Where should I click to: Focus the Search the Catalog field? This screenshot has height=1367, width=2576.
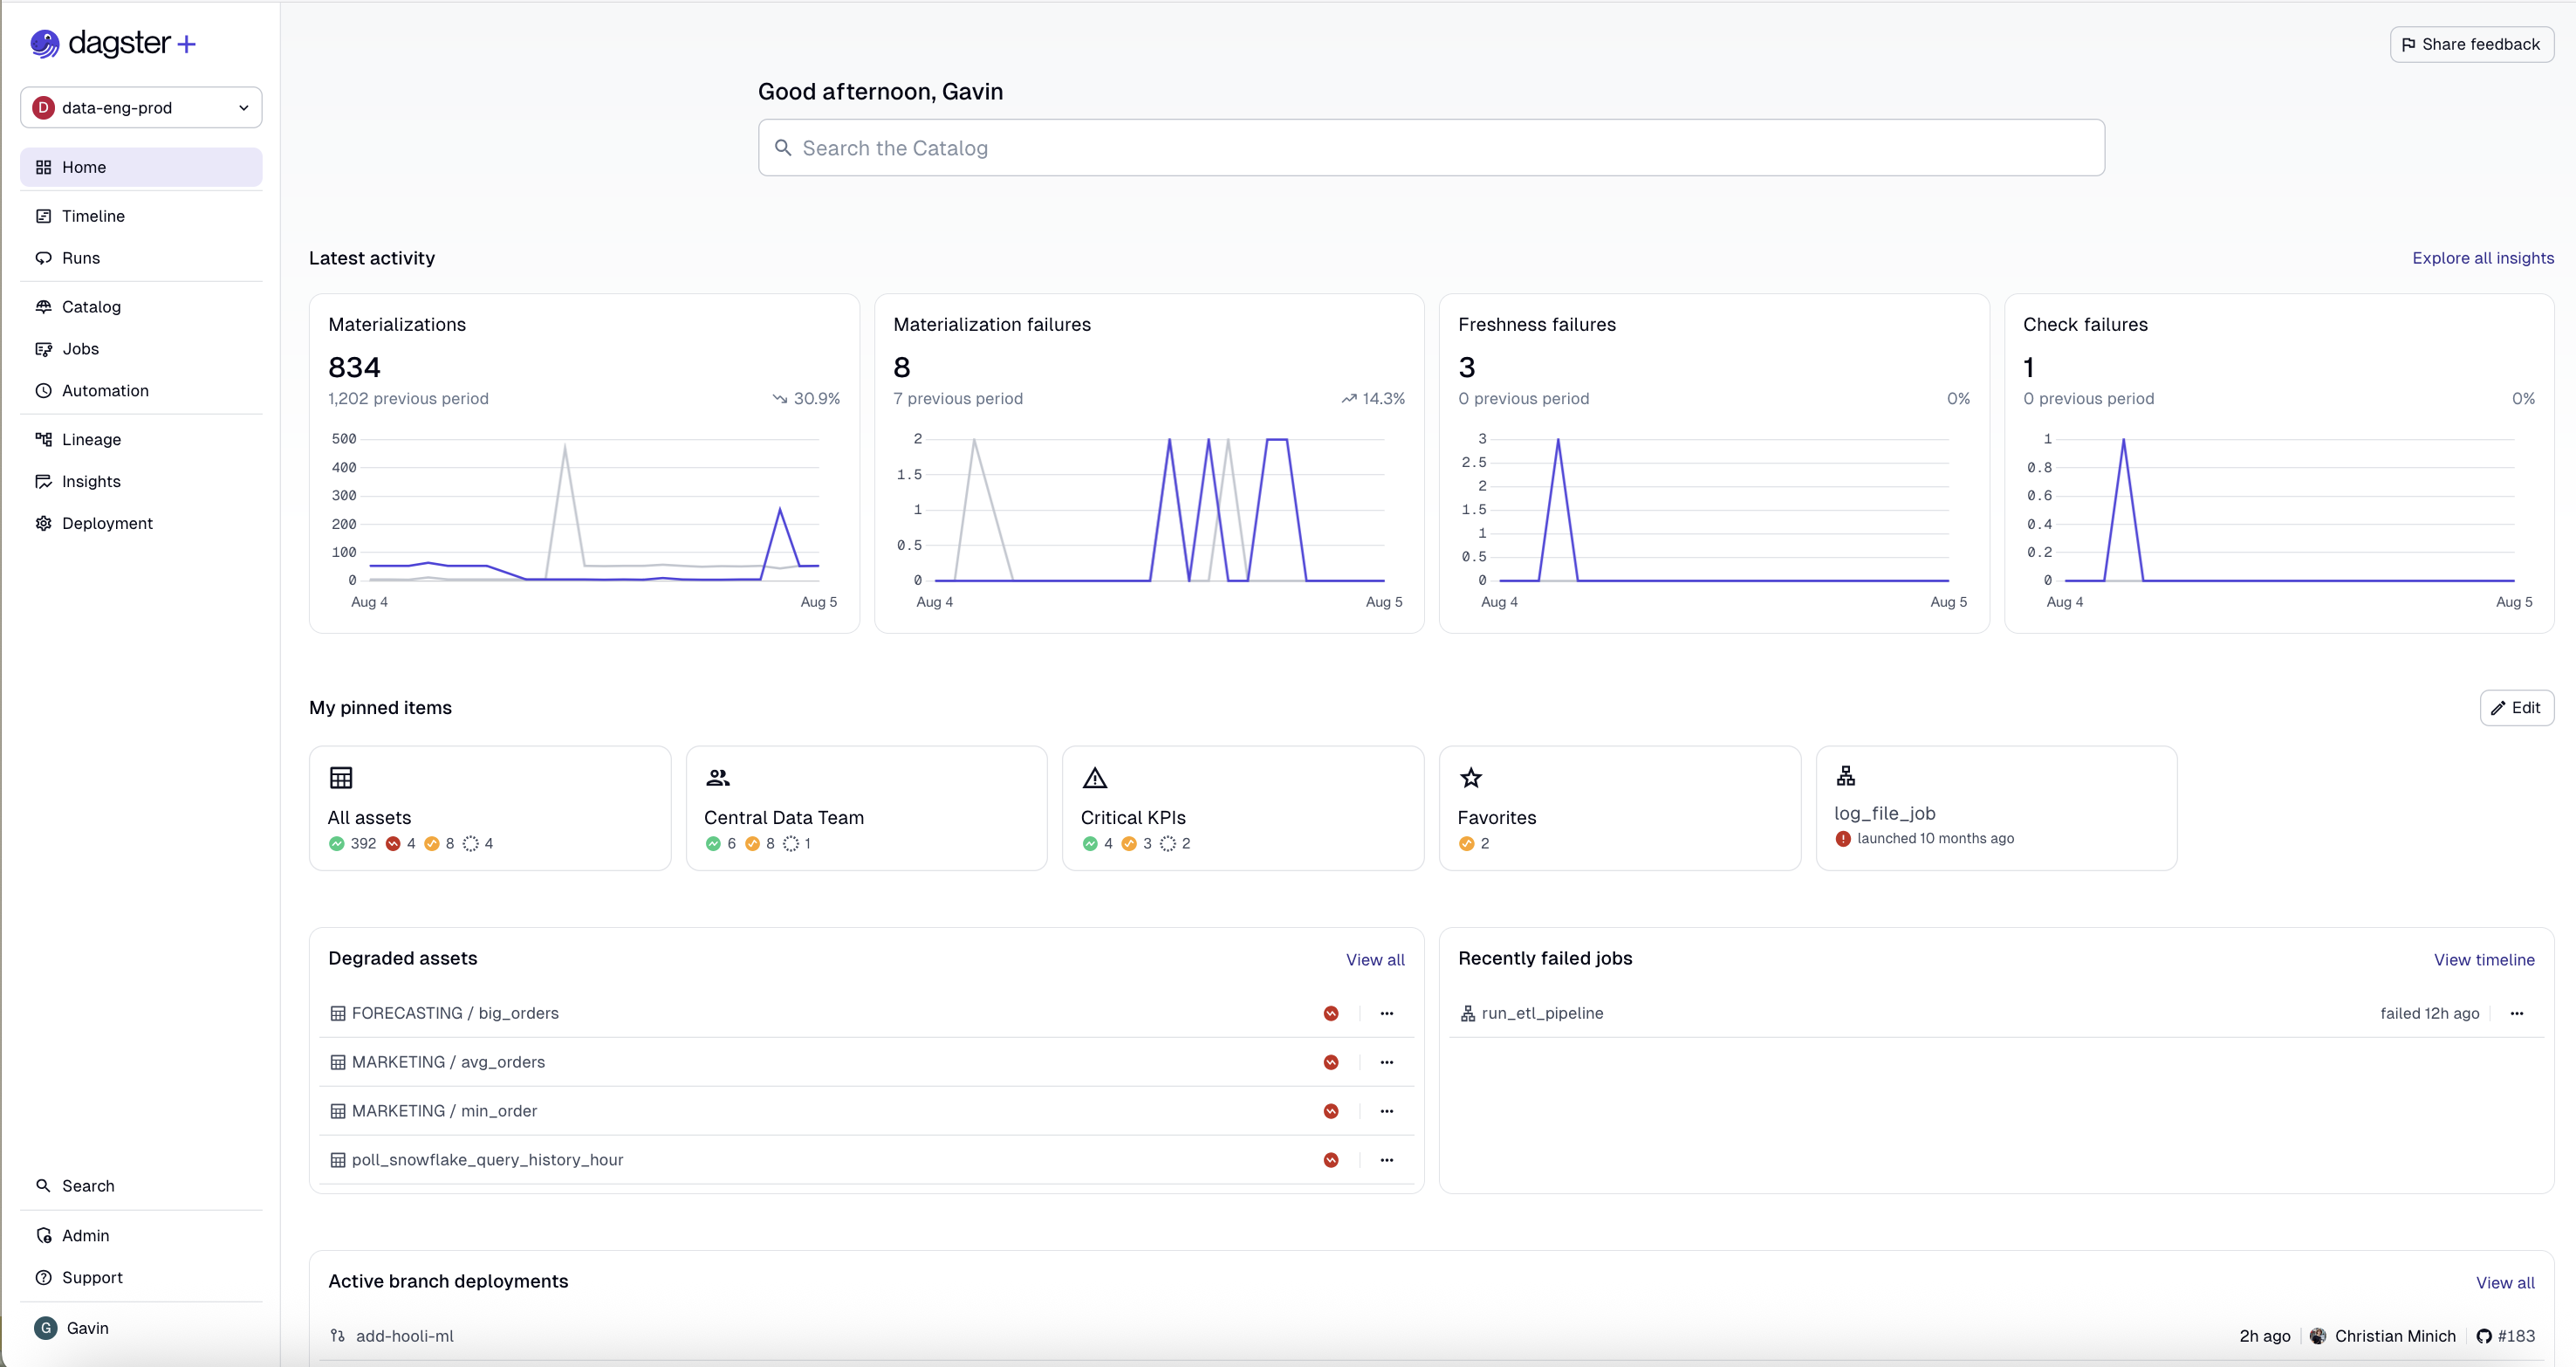tap(1431, 148)
